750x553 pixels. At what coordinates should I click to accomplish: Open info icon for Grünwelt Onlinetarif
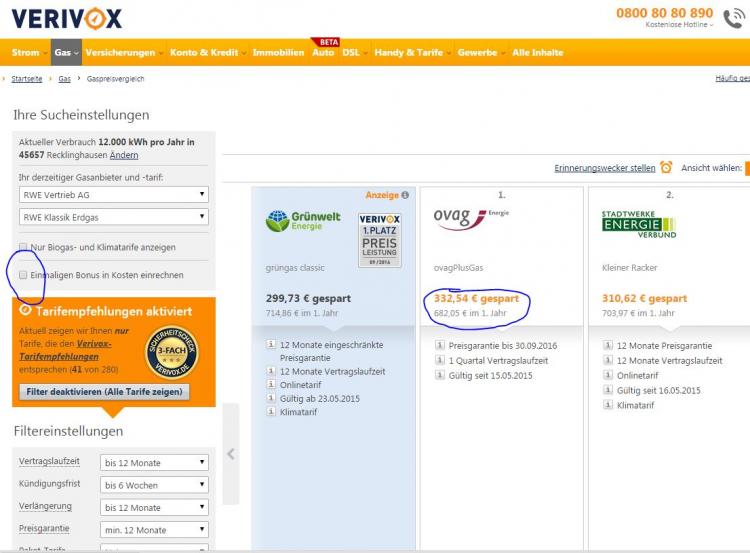point(271,384)
